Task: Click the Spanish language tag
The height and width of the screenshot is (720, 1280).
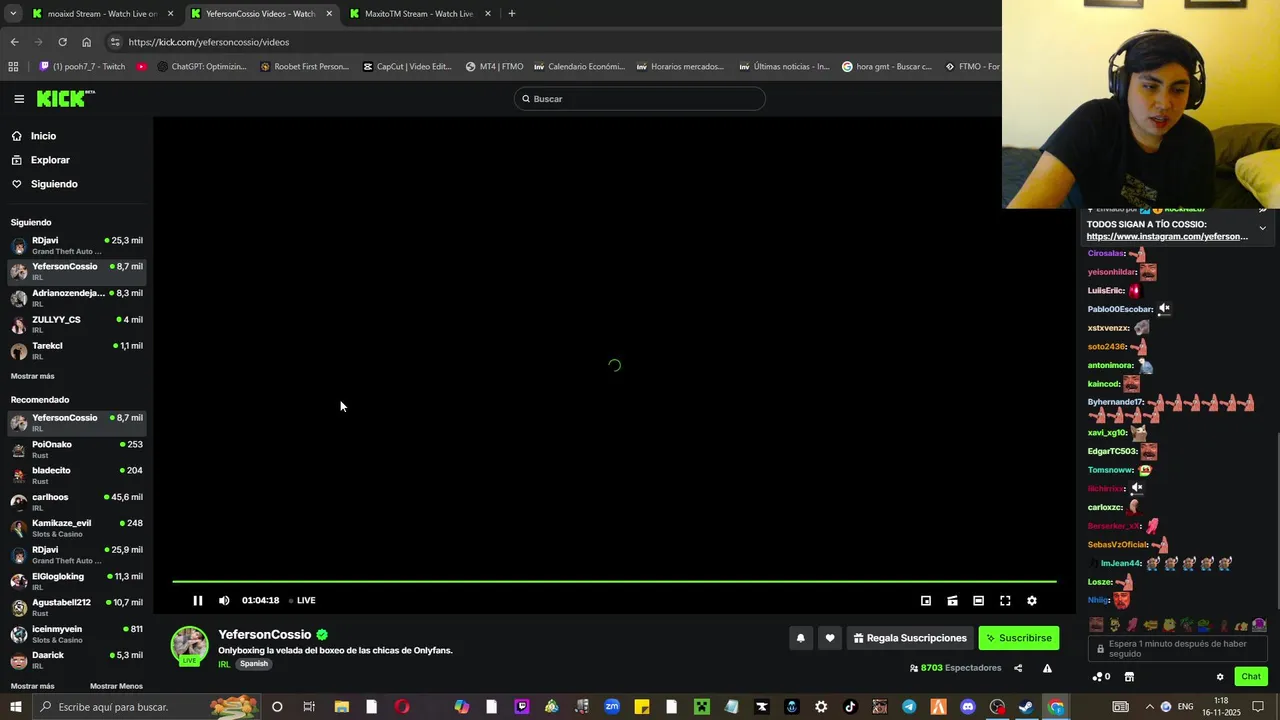Action: click(254, 664)
